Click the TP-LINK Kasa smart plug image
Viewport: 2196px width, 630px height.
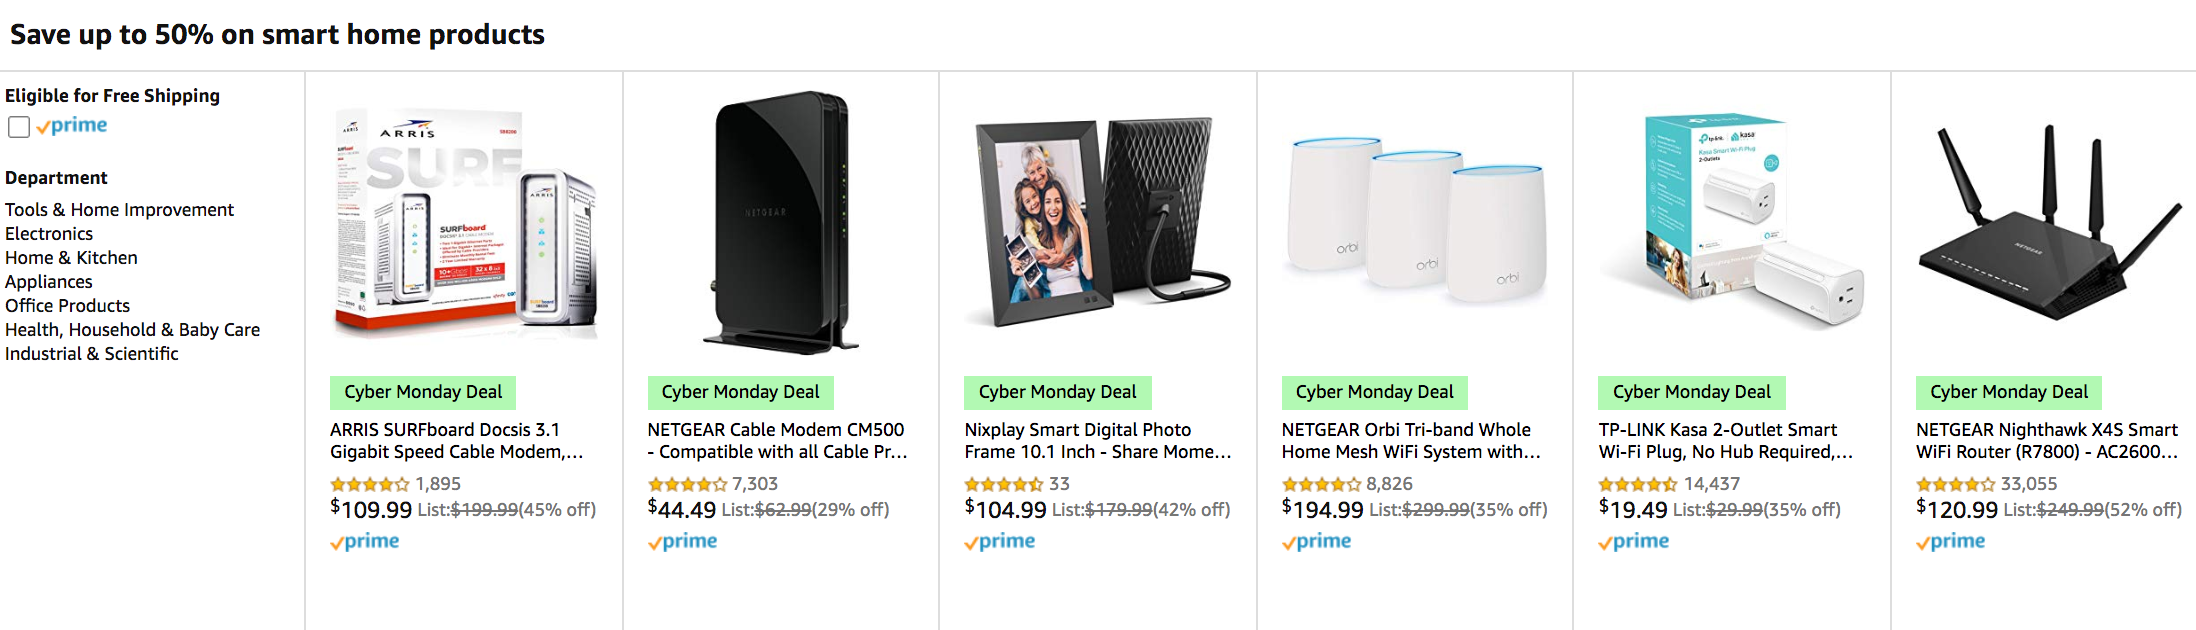[1732, 222]
